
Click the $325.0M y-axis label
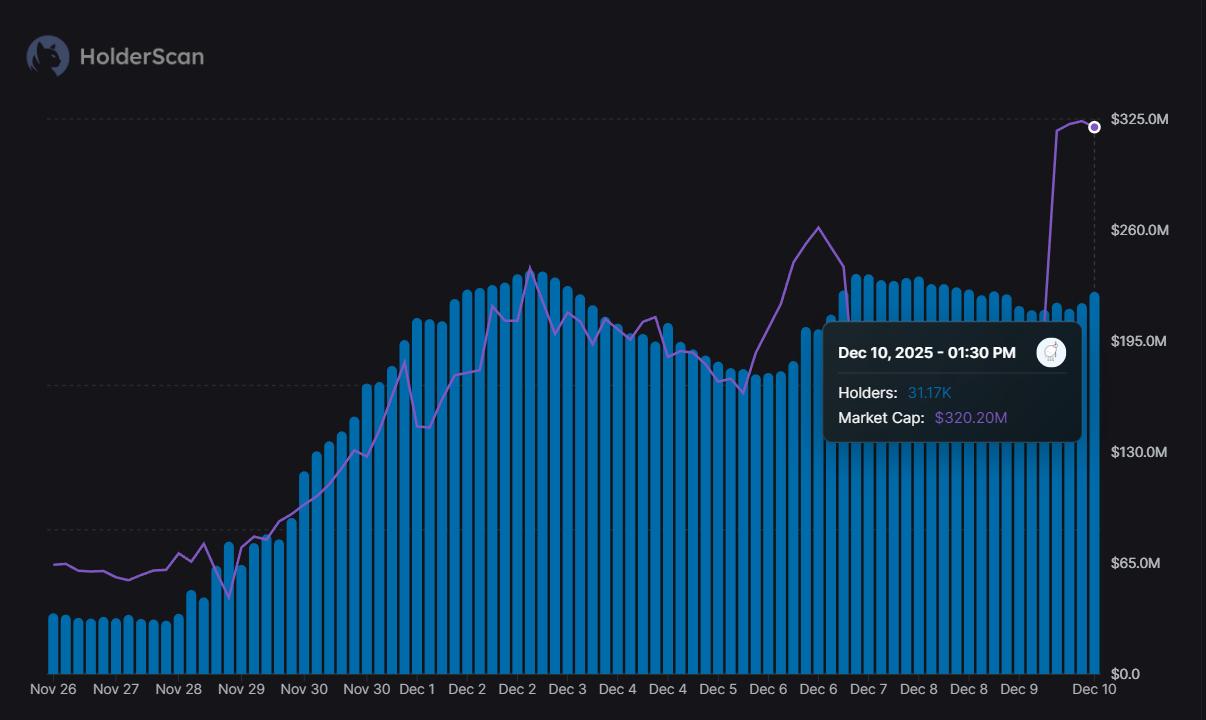[x=1139, y=119]
